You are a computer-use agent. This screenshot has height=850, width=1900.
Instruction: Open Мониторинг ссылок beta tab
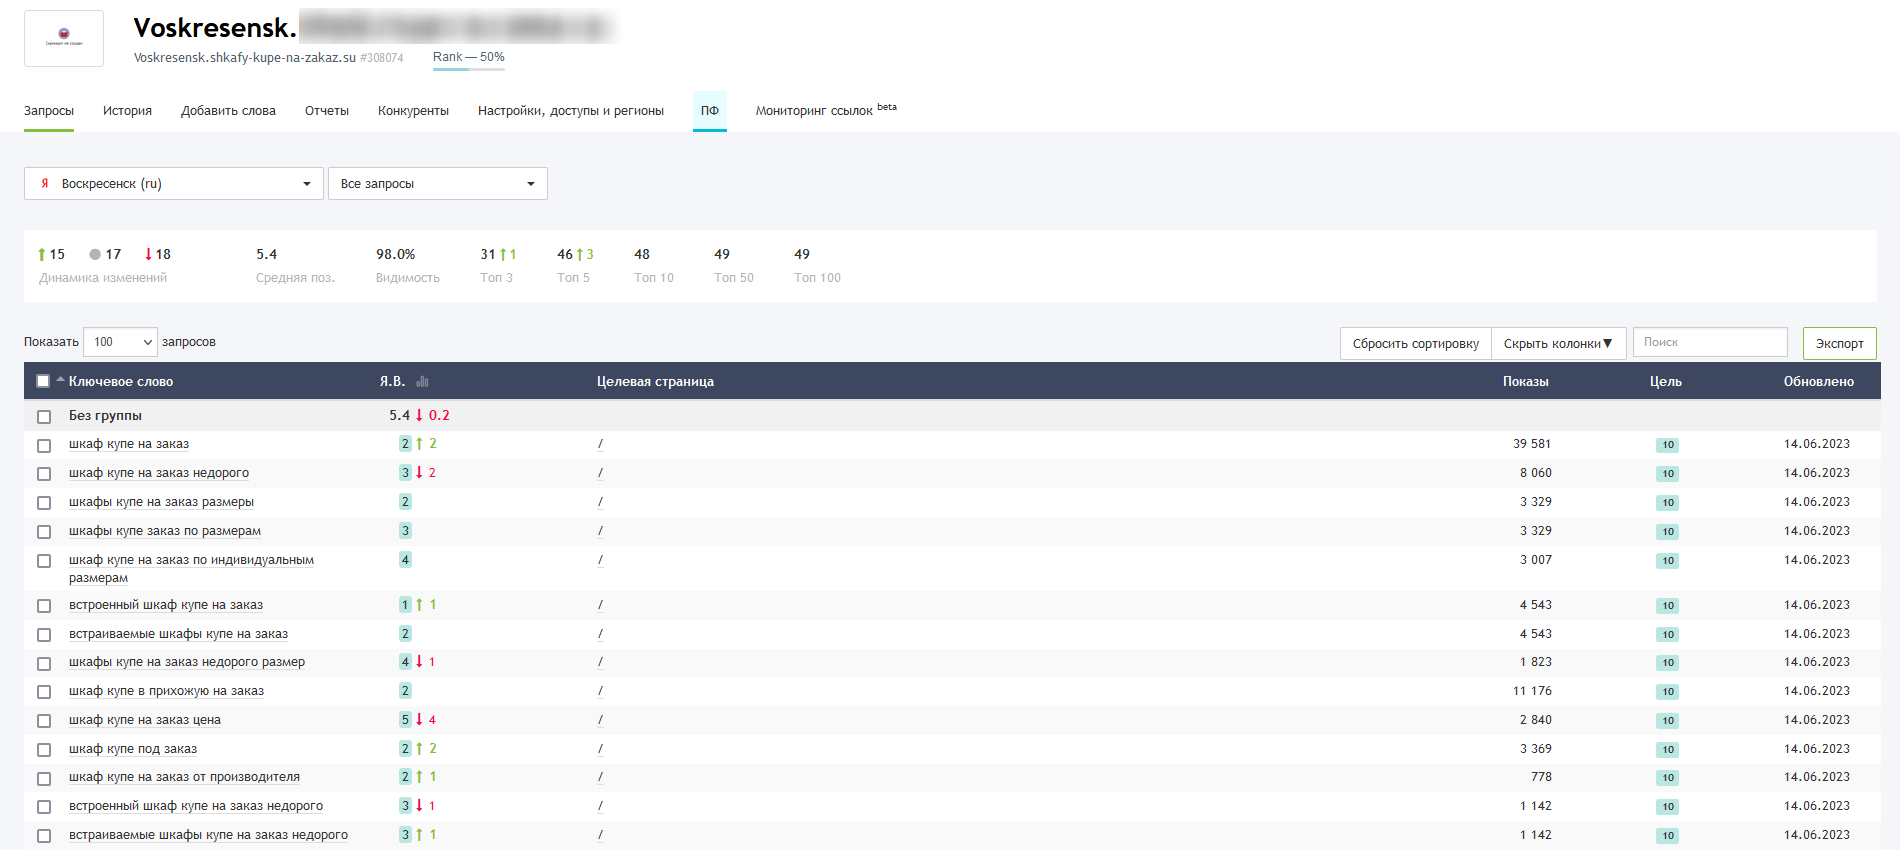tap(826, 110)
